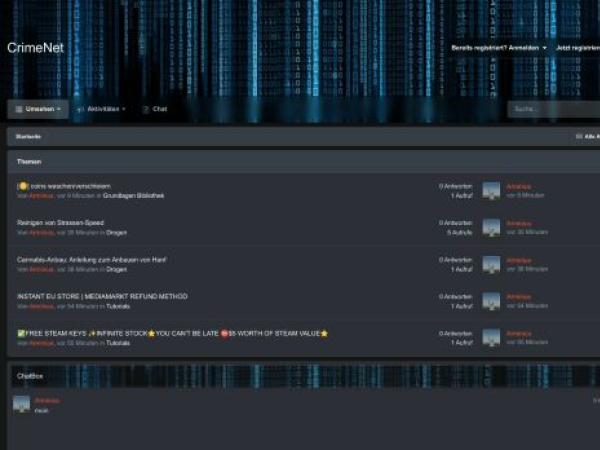Click the author name under coins waschen thread
The height and width of the screenshot is (450, 600).
[41, 196]
